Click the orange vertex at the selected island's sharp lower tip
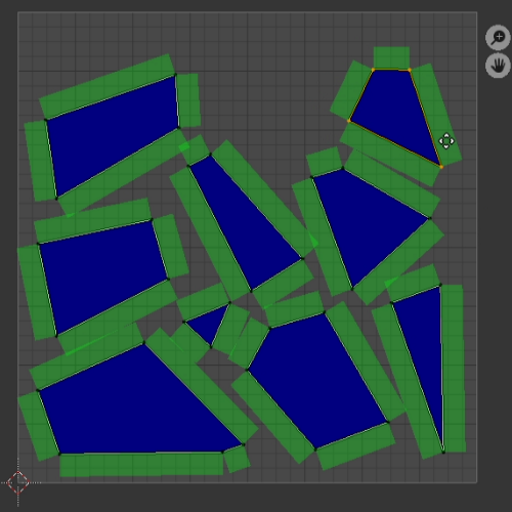 coord(442,167)
